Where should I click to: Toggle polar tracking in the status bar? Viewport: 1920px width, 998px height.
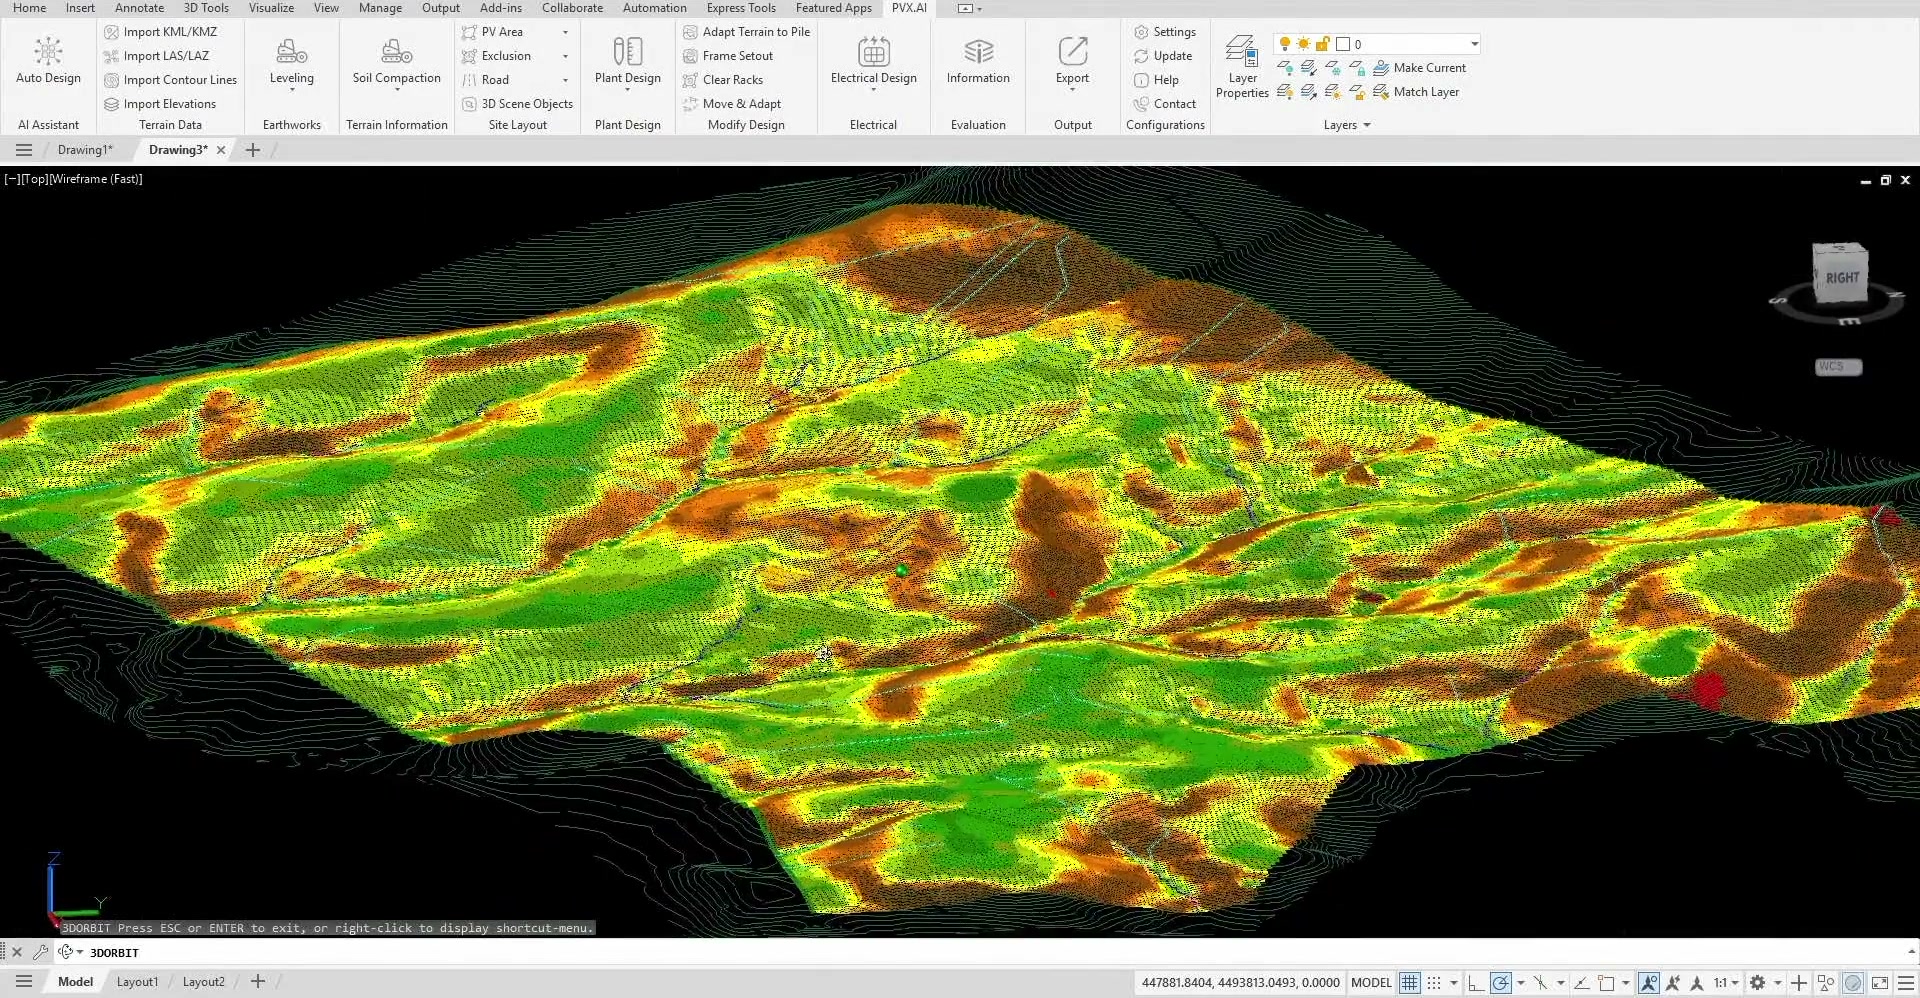point(1500,983)
